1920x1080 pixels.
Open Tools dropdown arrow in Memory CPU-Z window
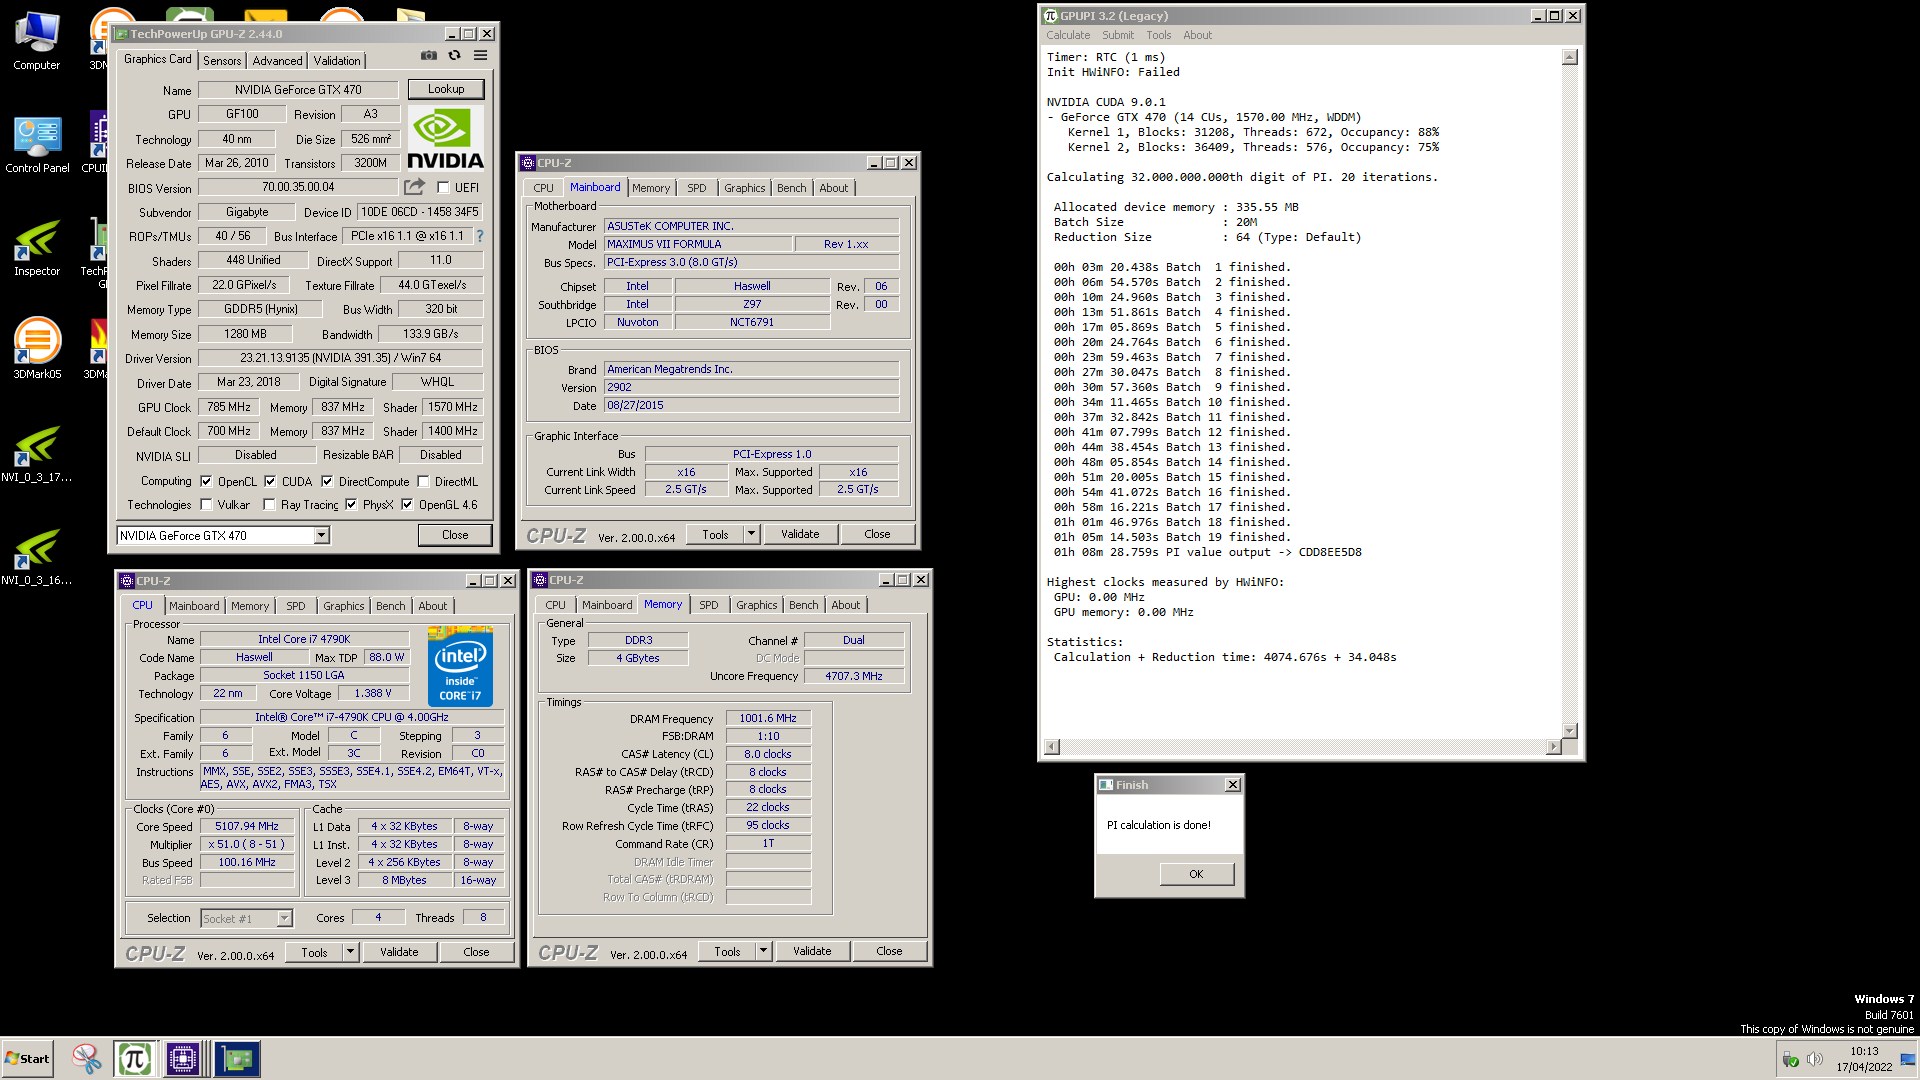[763, 951]
